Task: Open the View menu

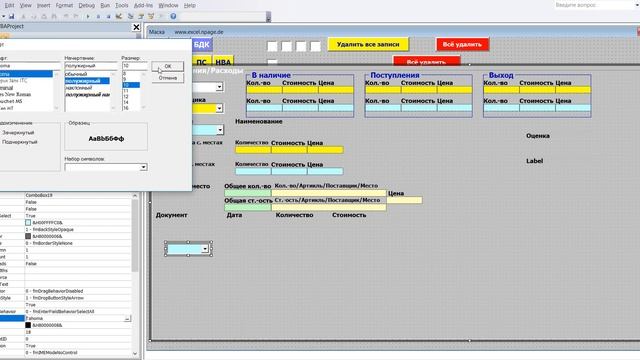Action: coord(25,5)
